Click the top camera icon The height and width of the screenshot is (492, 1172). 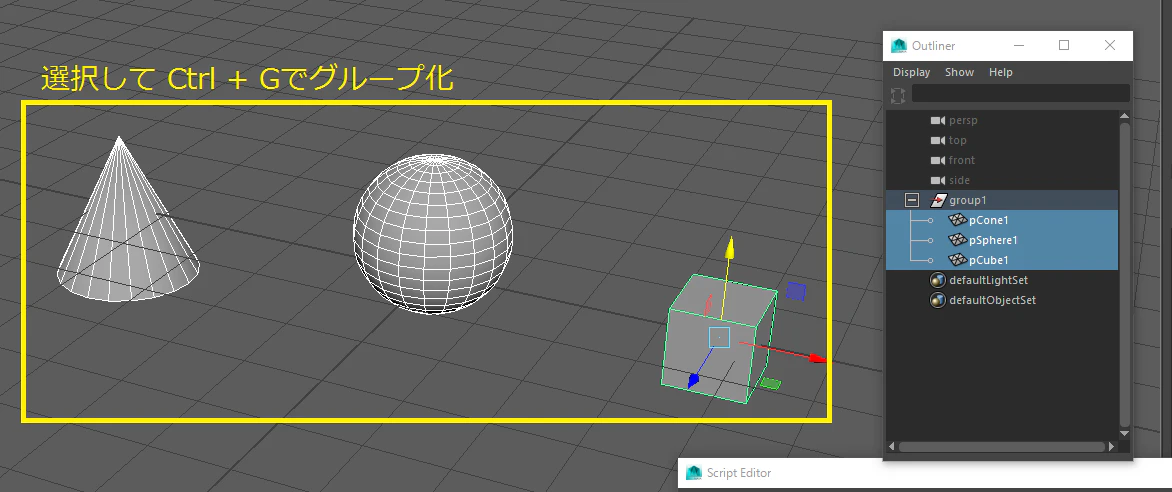(937, 141)
